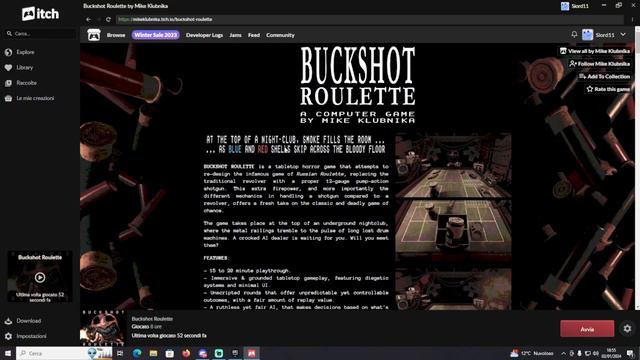The image size is (640, 360).
Task: Open the itch app logo home
Action: (40, 14)
